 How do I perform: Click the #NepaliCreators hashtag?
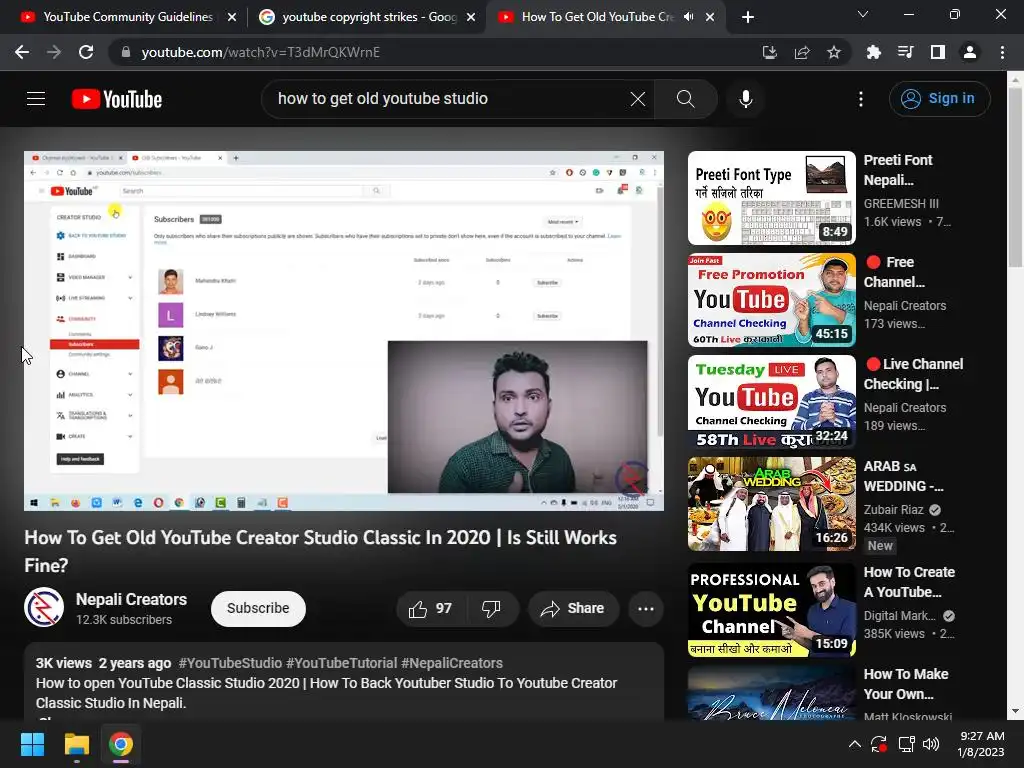click(452, 663)
